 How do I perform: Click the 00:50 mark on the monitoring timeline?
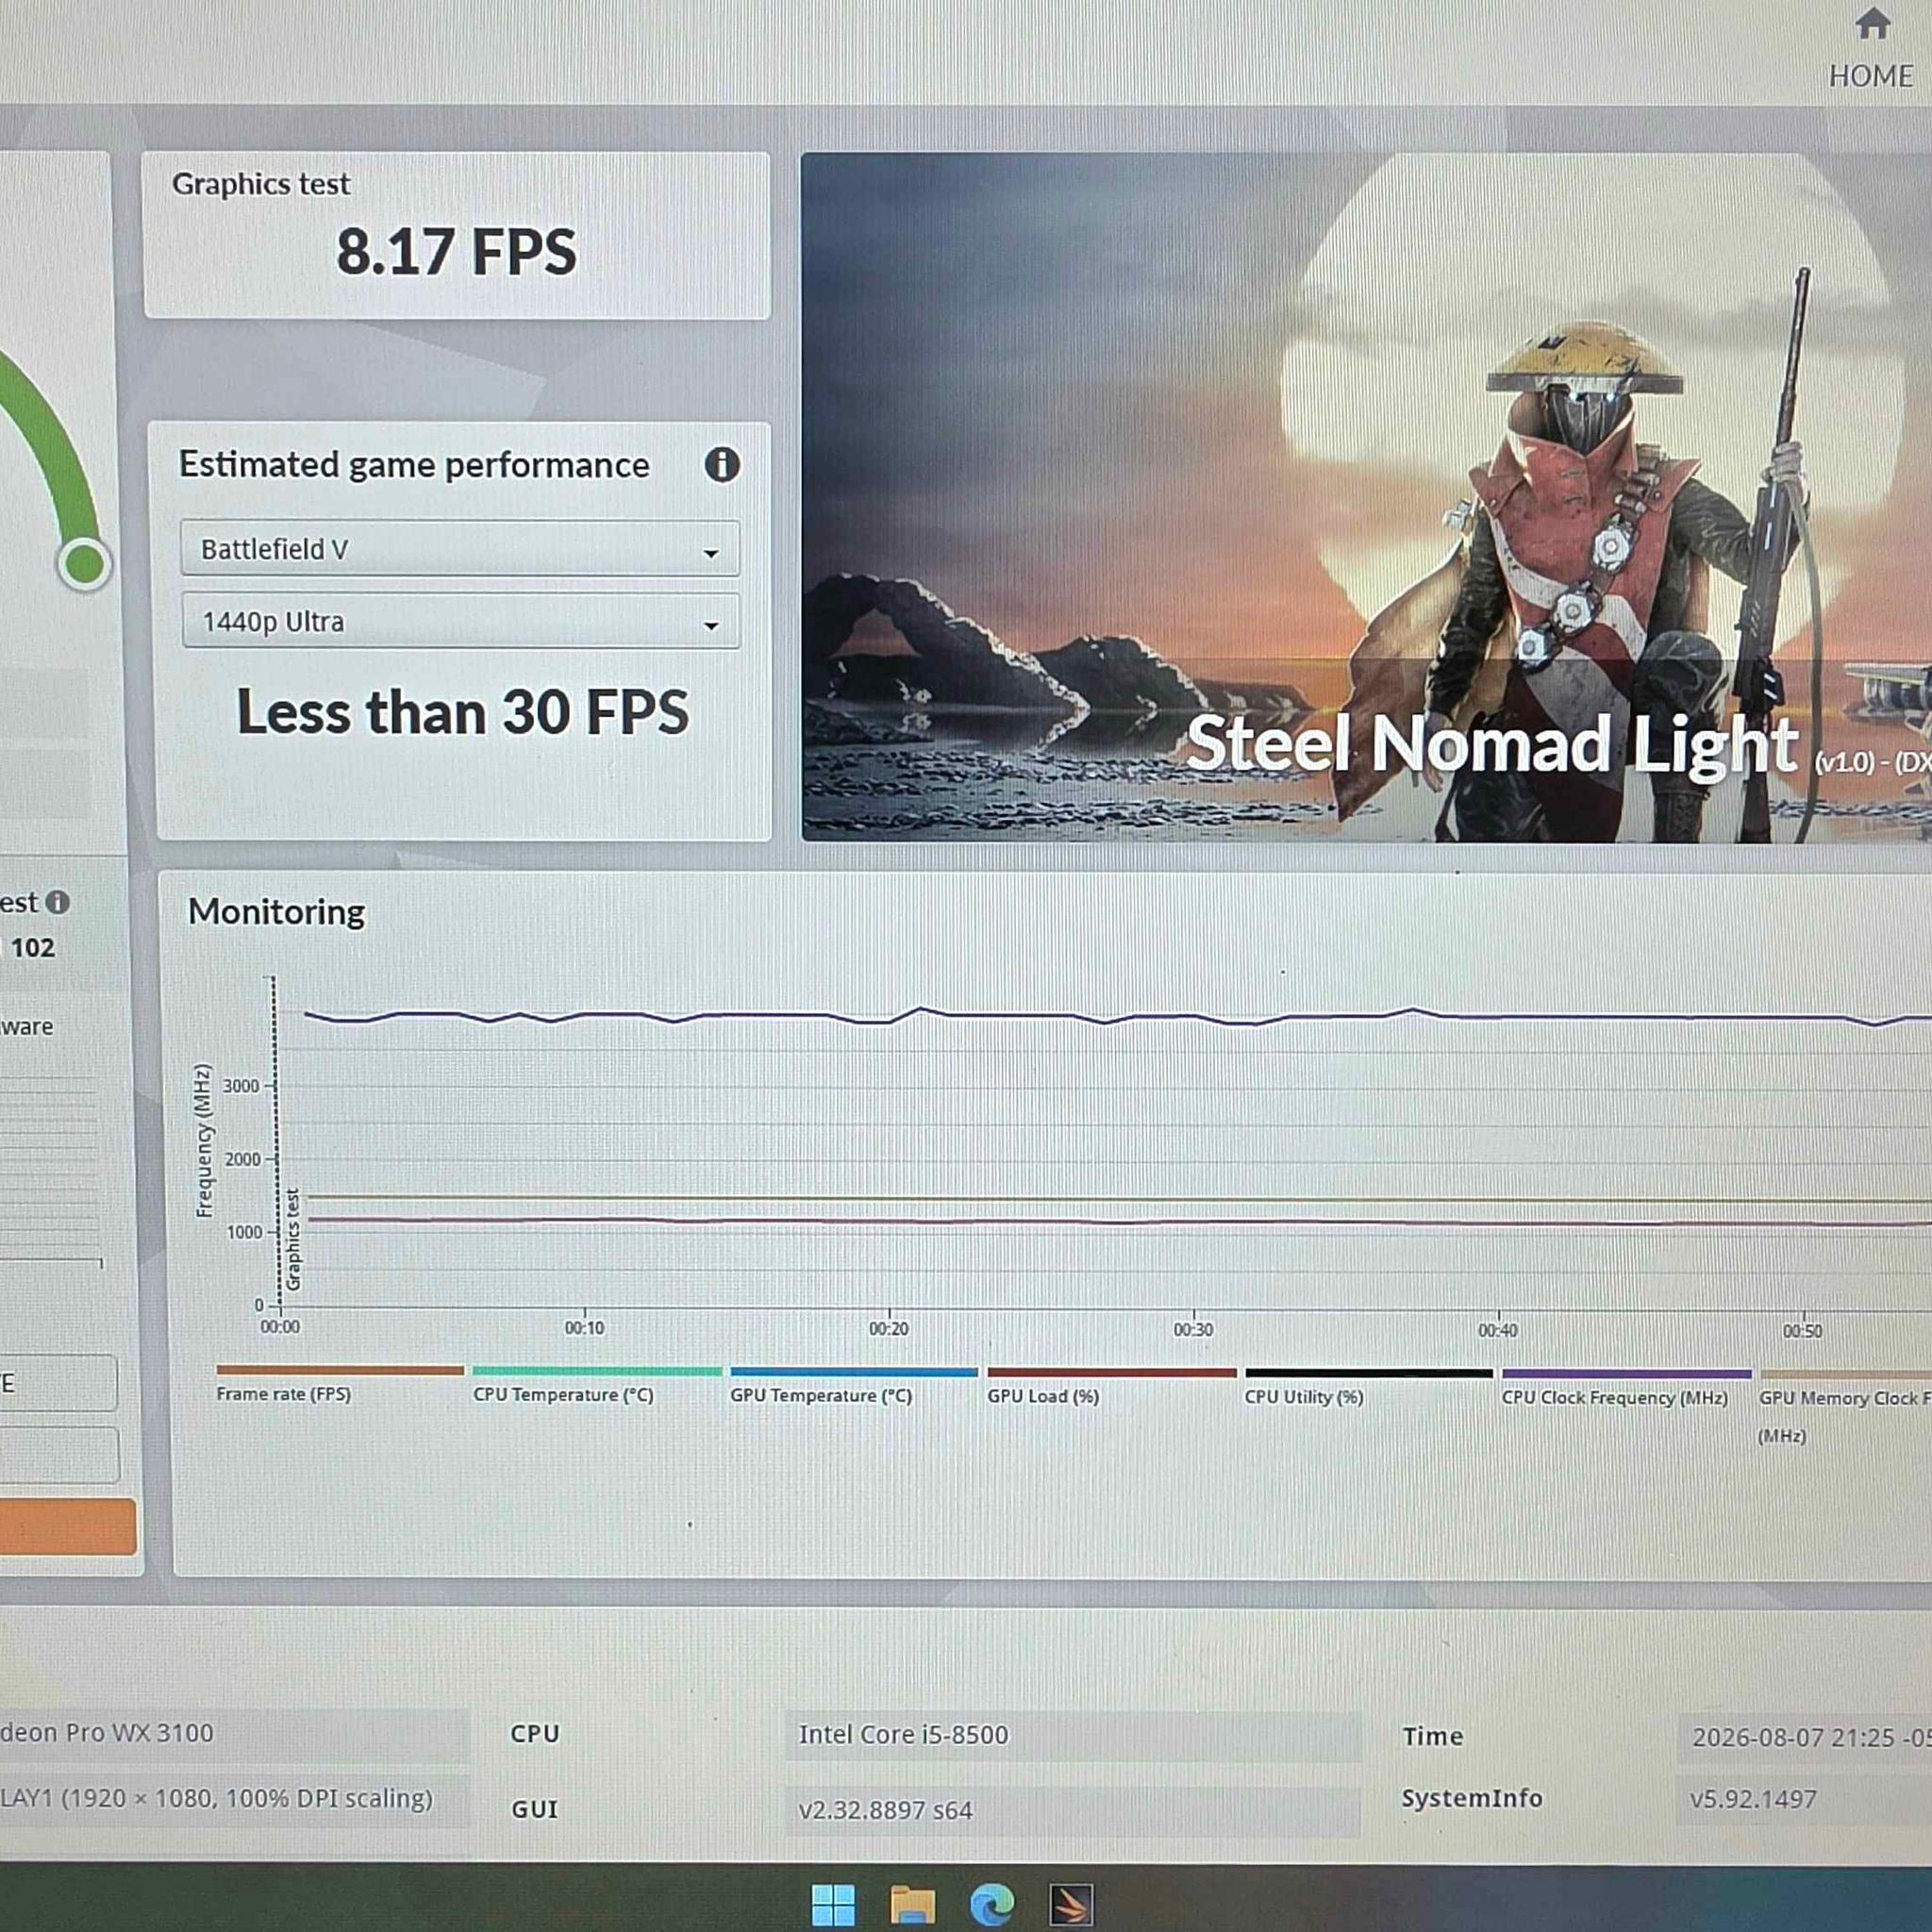(1803, 1332)
